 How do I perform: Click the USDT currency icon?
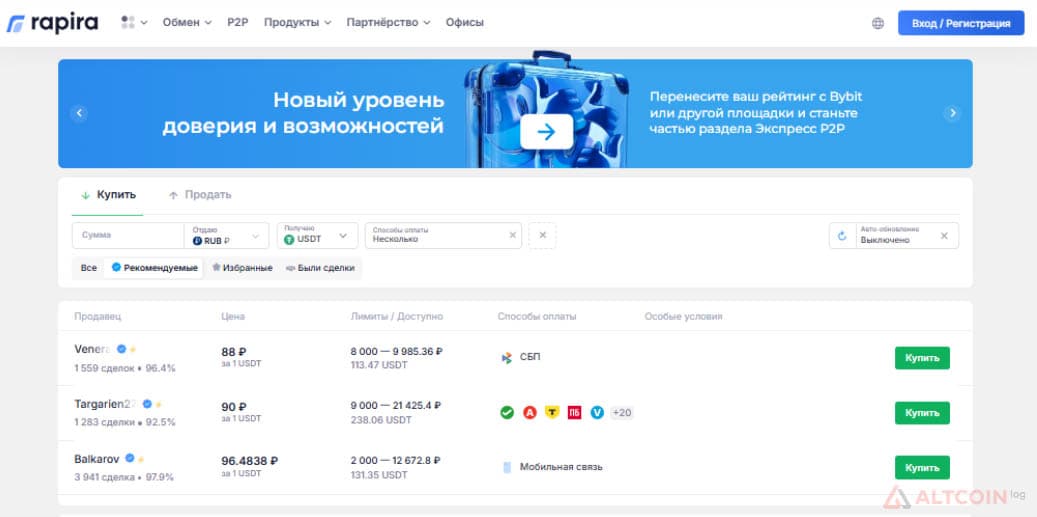pyautogui.click(x=289, y=239)
